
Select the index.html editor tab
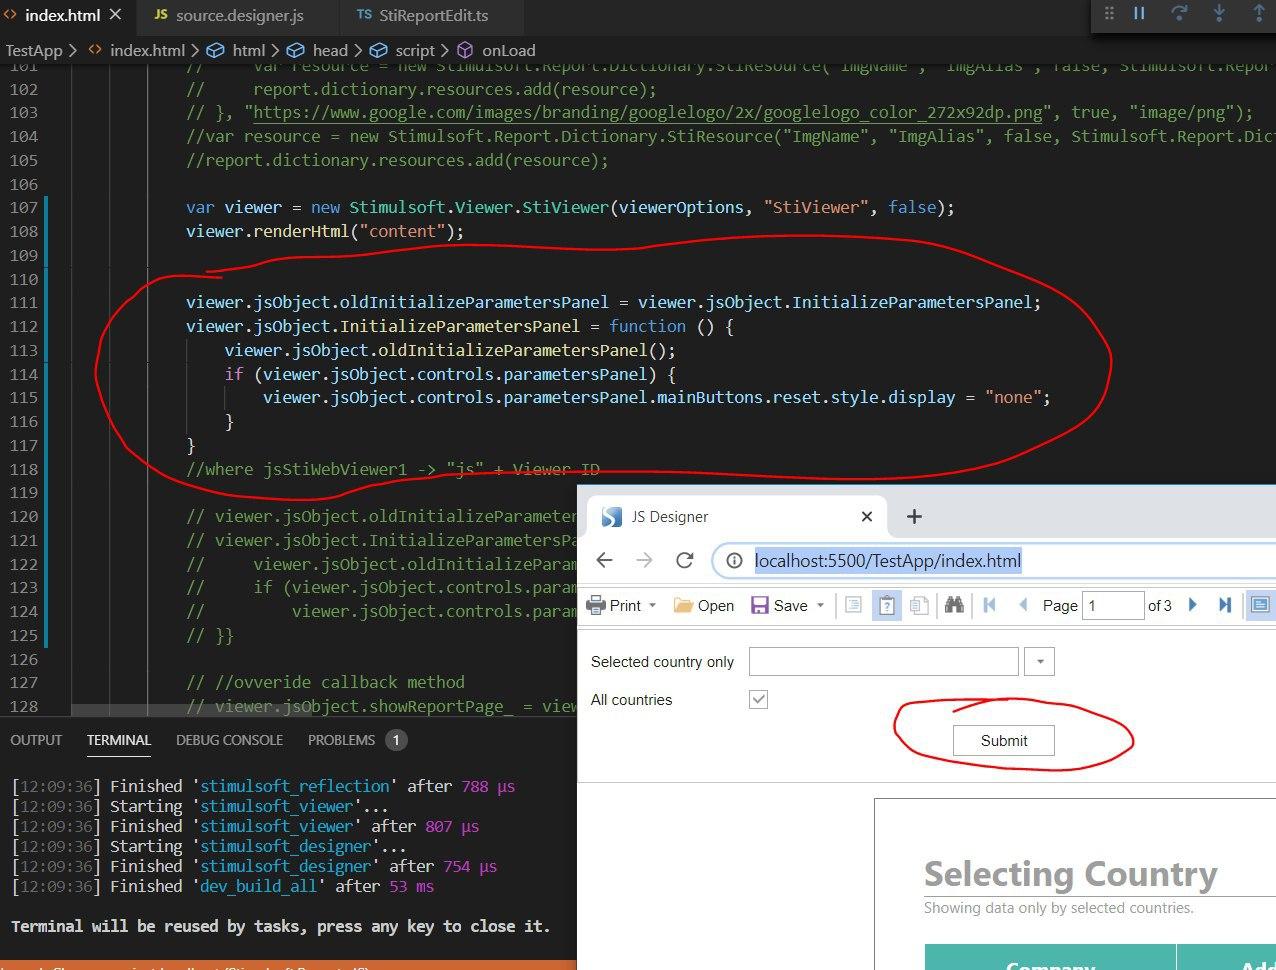click(63, 15)
